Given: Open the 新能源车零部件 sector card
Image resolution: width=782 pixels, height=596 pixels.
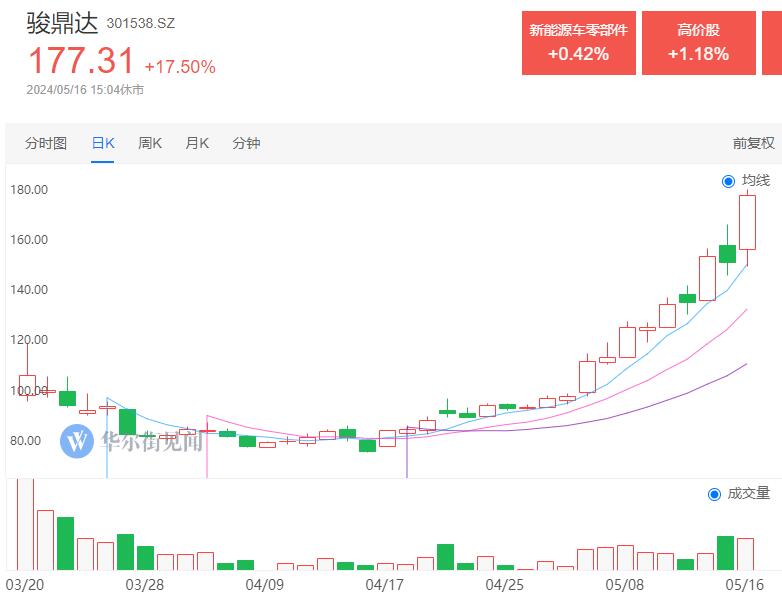Looking at the screenshot, I should [x=579, y=43].
